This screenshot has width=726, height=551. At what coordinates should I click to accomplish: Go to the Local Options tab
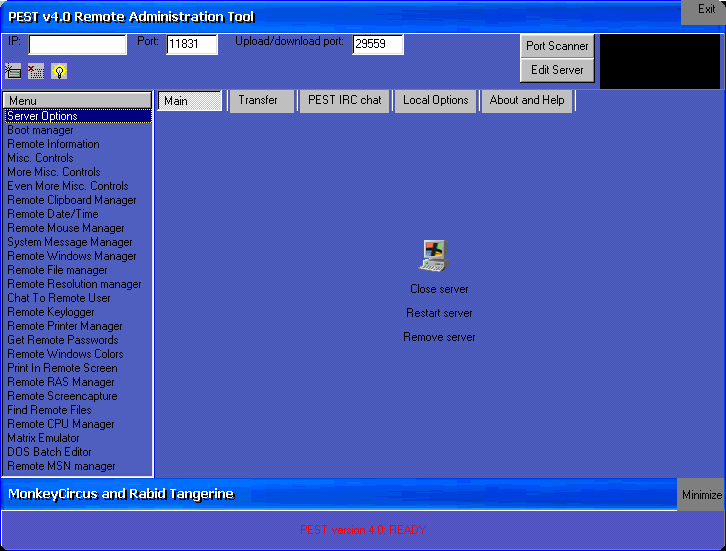click(x=435, y=100)
